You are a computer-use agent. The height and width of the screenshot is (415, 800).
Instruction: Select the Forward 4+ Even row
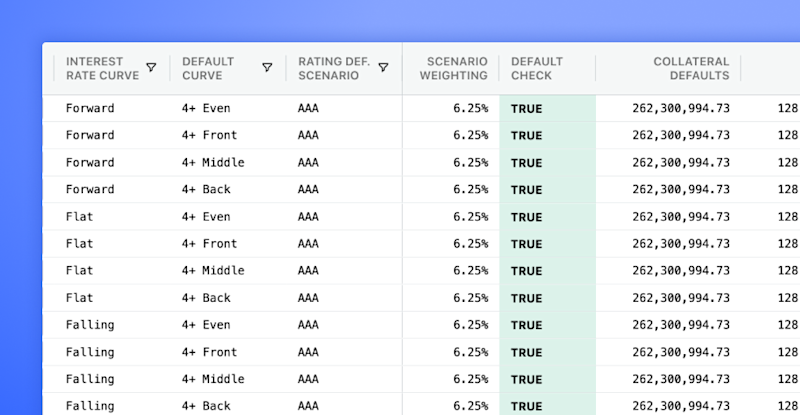[421, 108]
